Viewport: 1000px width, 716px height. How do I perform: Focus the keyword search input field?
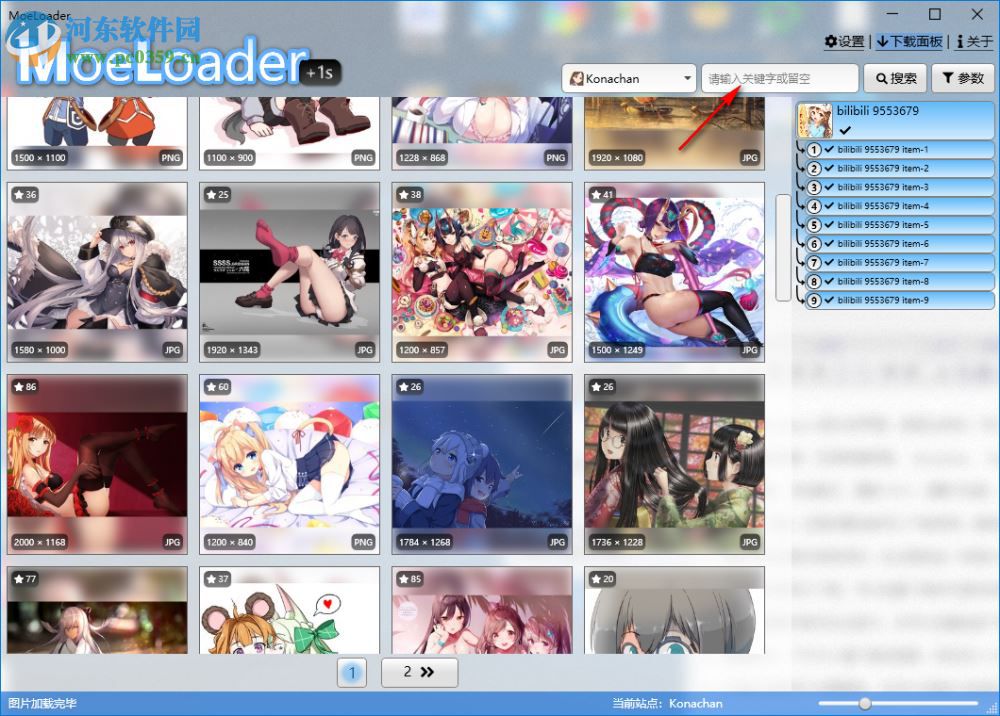779,78
